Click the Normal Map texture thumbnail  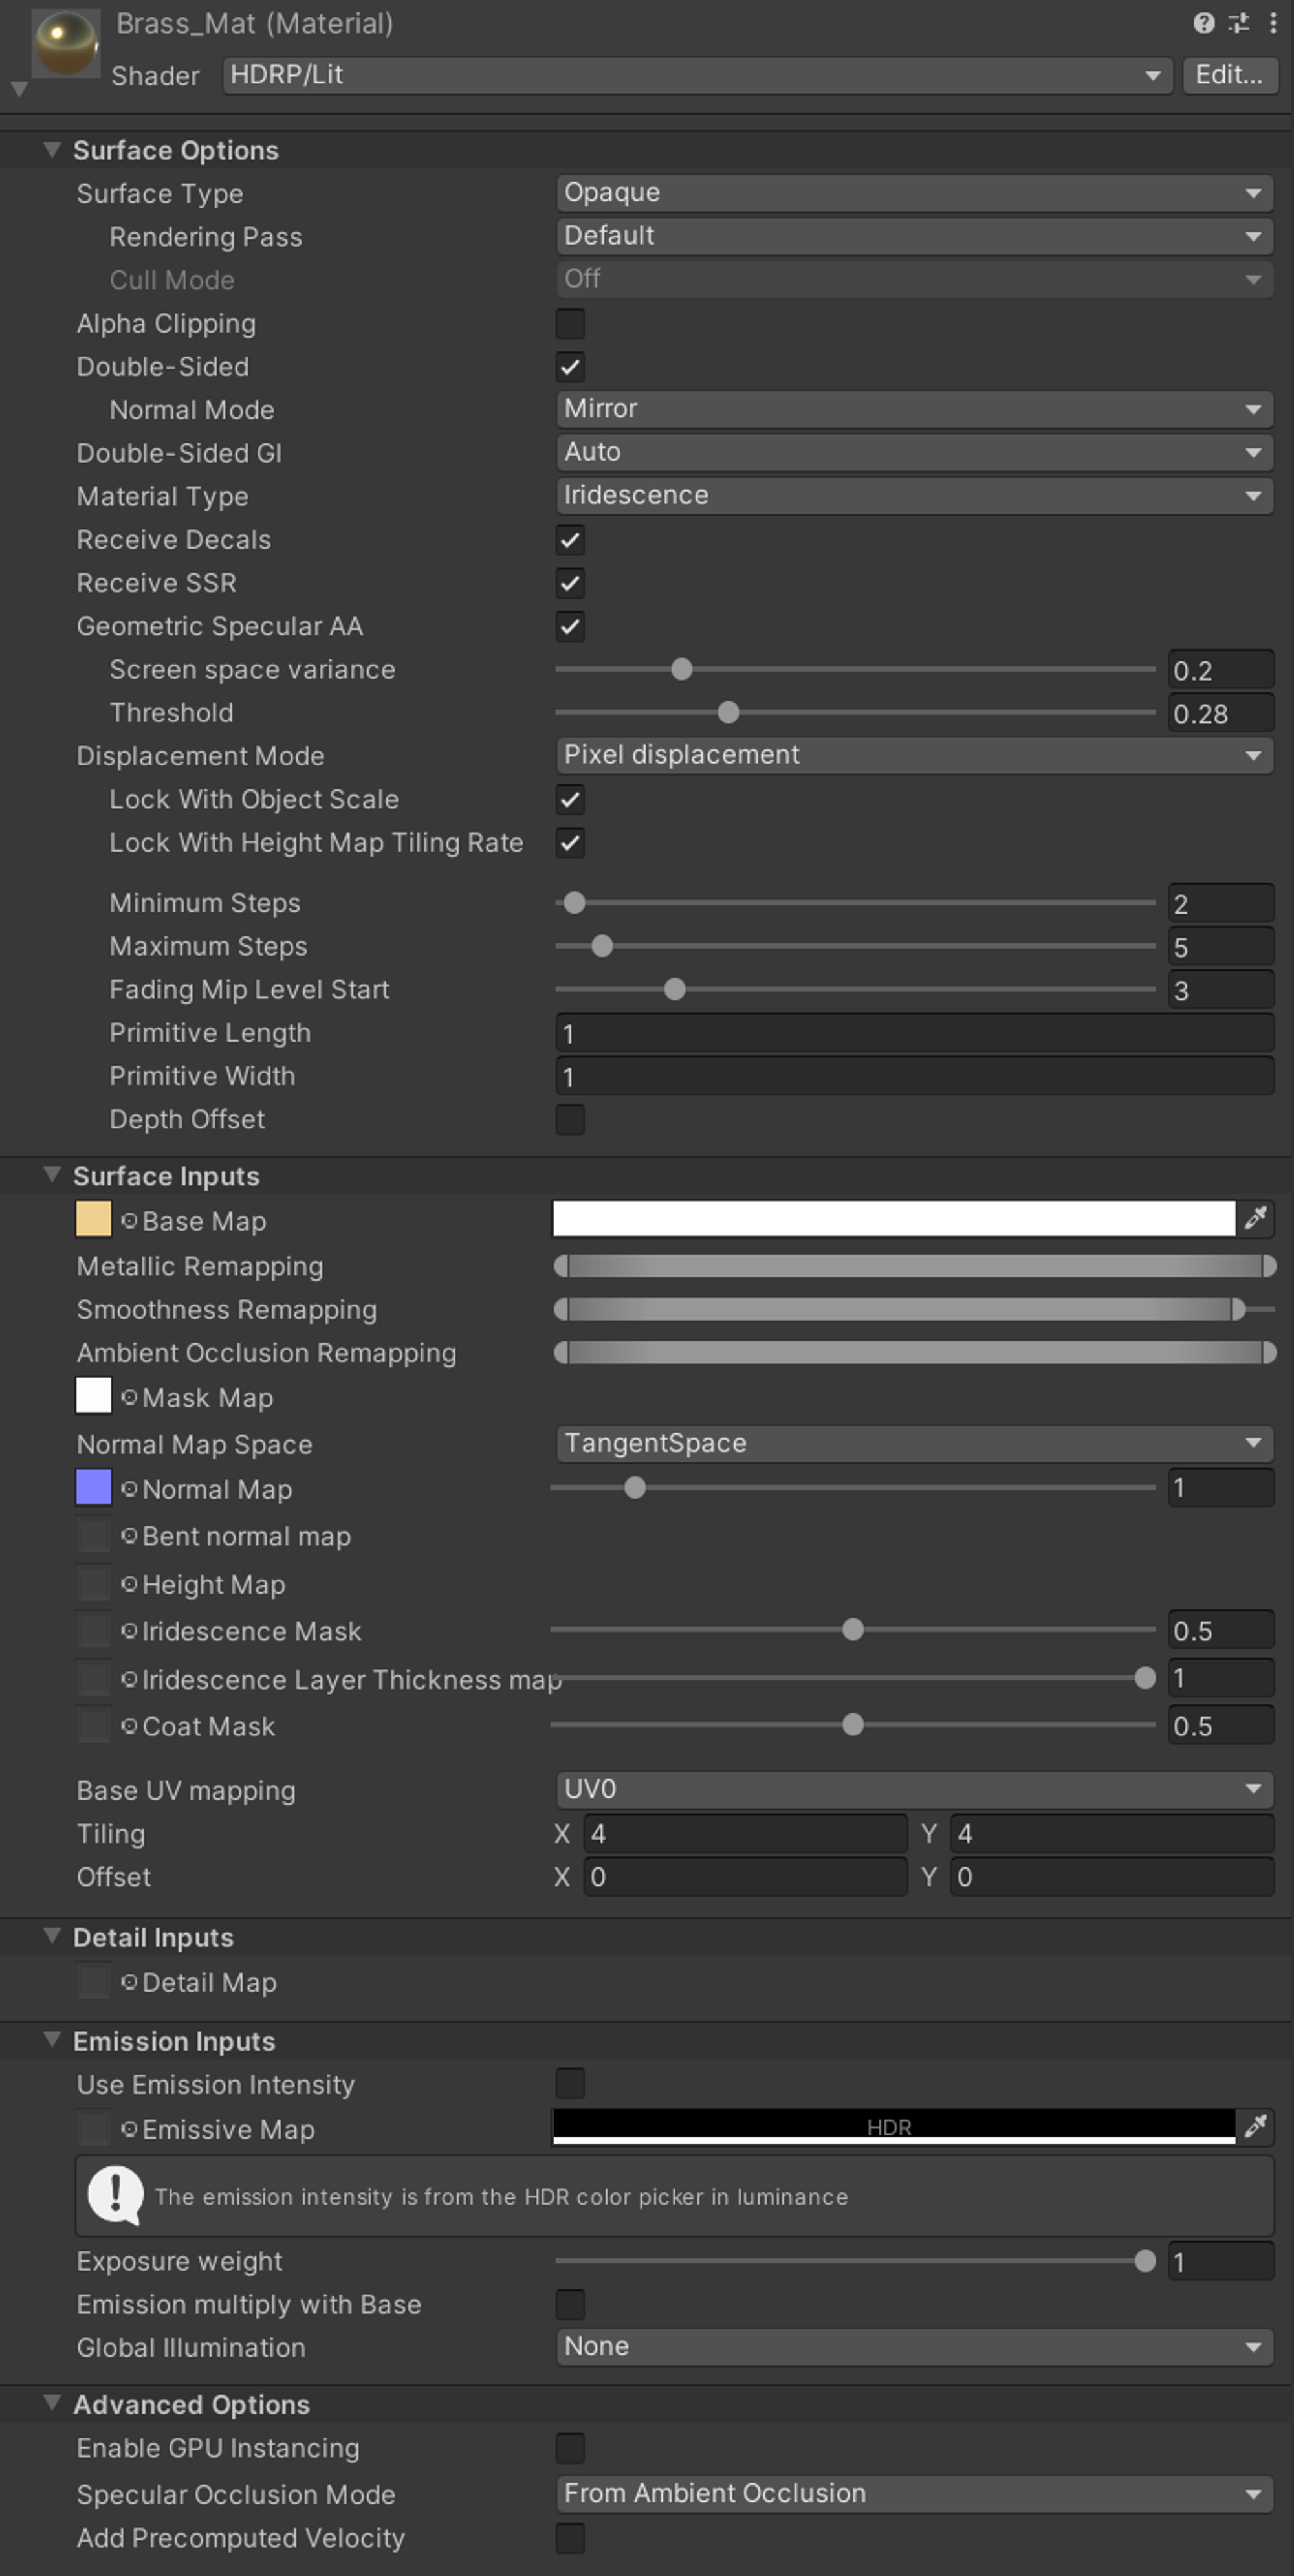tap(94, 1487)
